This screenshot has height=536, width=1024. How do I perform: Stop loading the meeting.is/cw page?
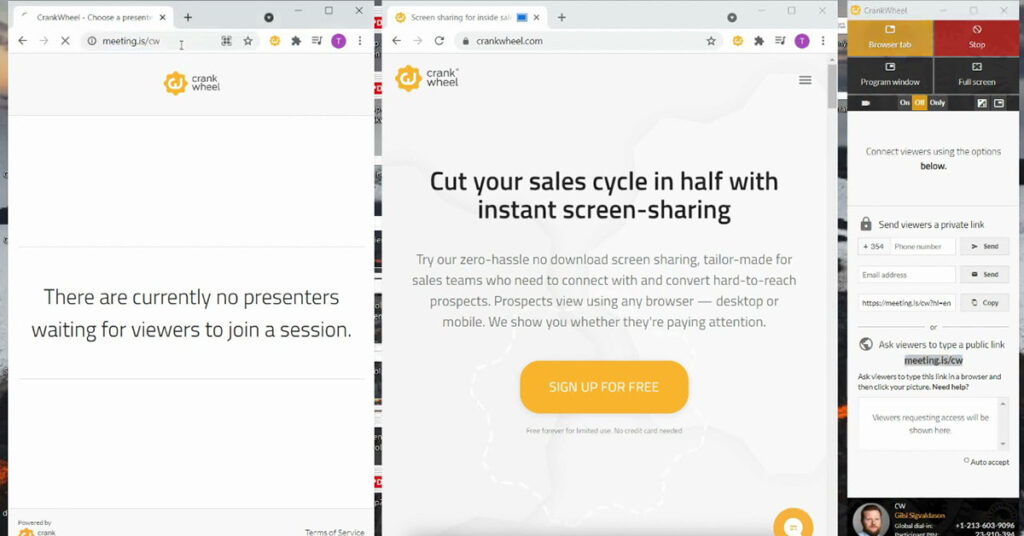point(64,41)
